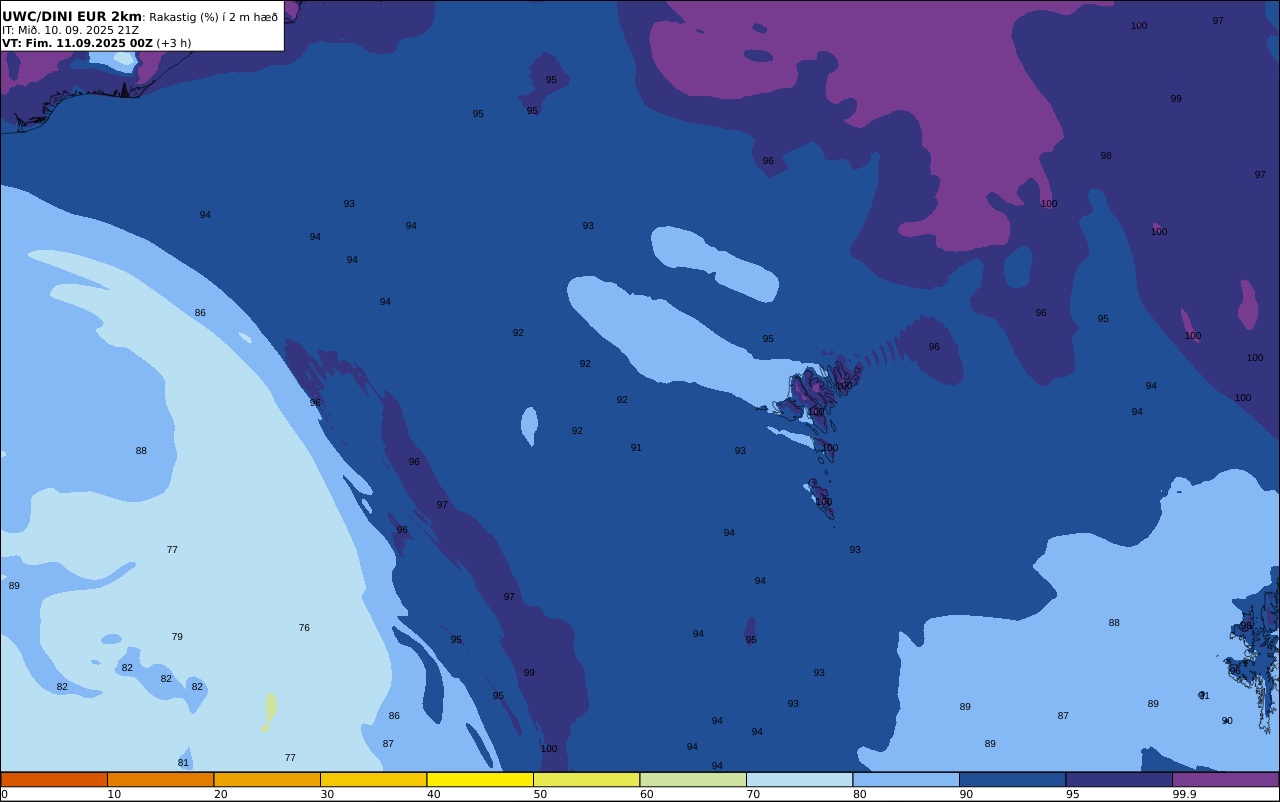Click the purple legend swatch above 99.9

coord(1225,779)
